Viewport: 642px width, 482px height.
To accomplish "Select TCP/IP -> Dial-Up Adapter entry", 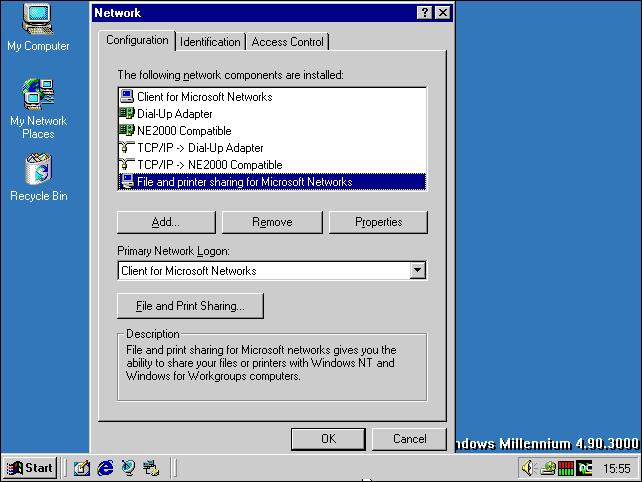I will pyautogui.click(x=272, y=147).
